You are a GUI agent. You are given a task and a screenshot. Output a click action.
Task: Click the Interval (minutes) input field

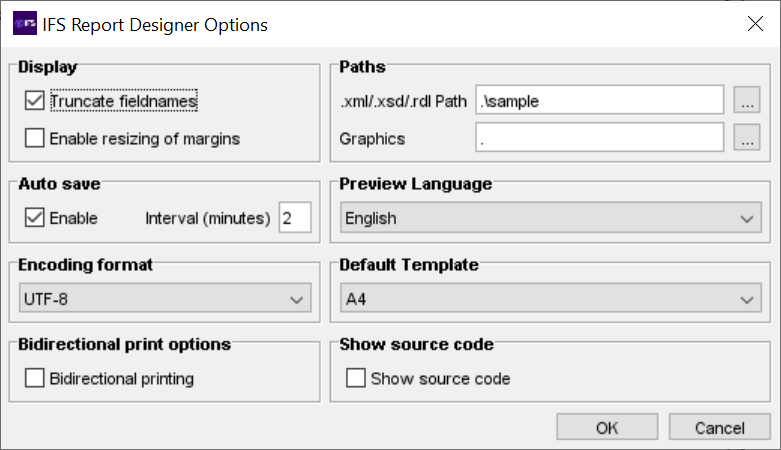click(x=295, y=217)
